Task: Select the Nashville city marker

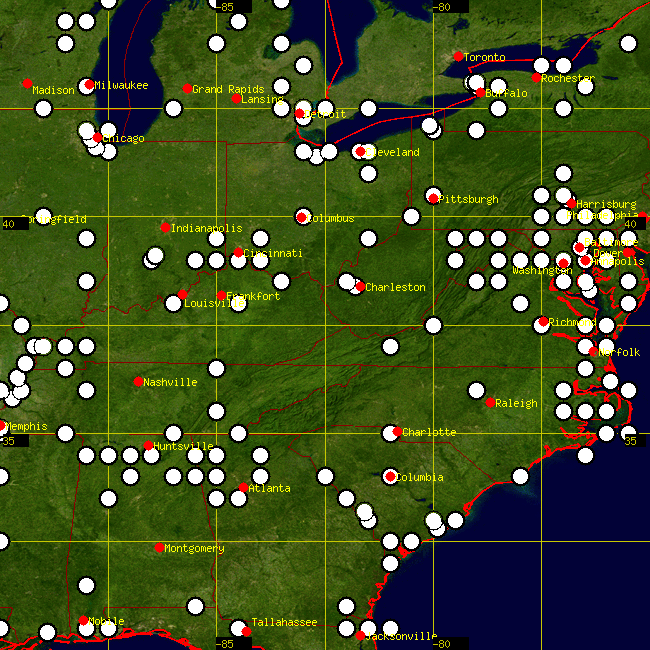Action: click(x=138, y=381)
